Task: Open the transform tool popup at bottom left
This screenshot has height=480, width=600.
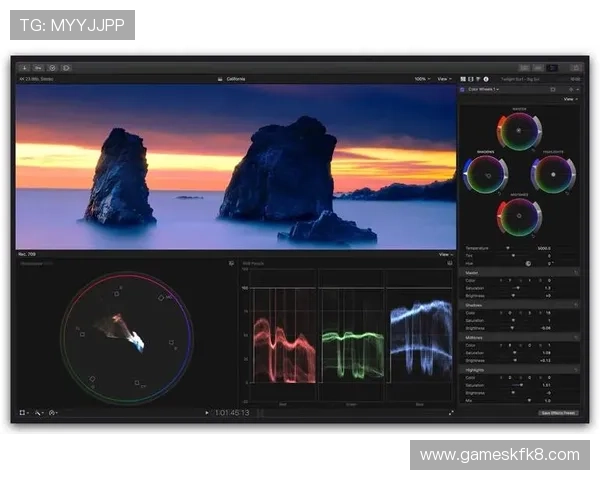Action: pyautogui.click(x=25, y=412)
